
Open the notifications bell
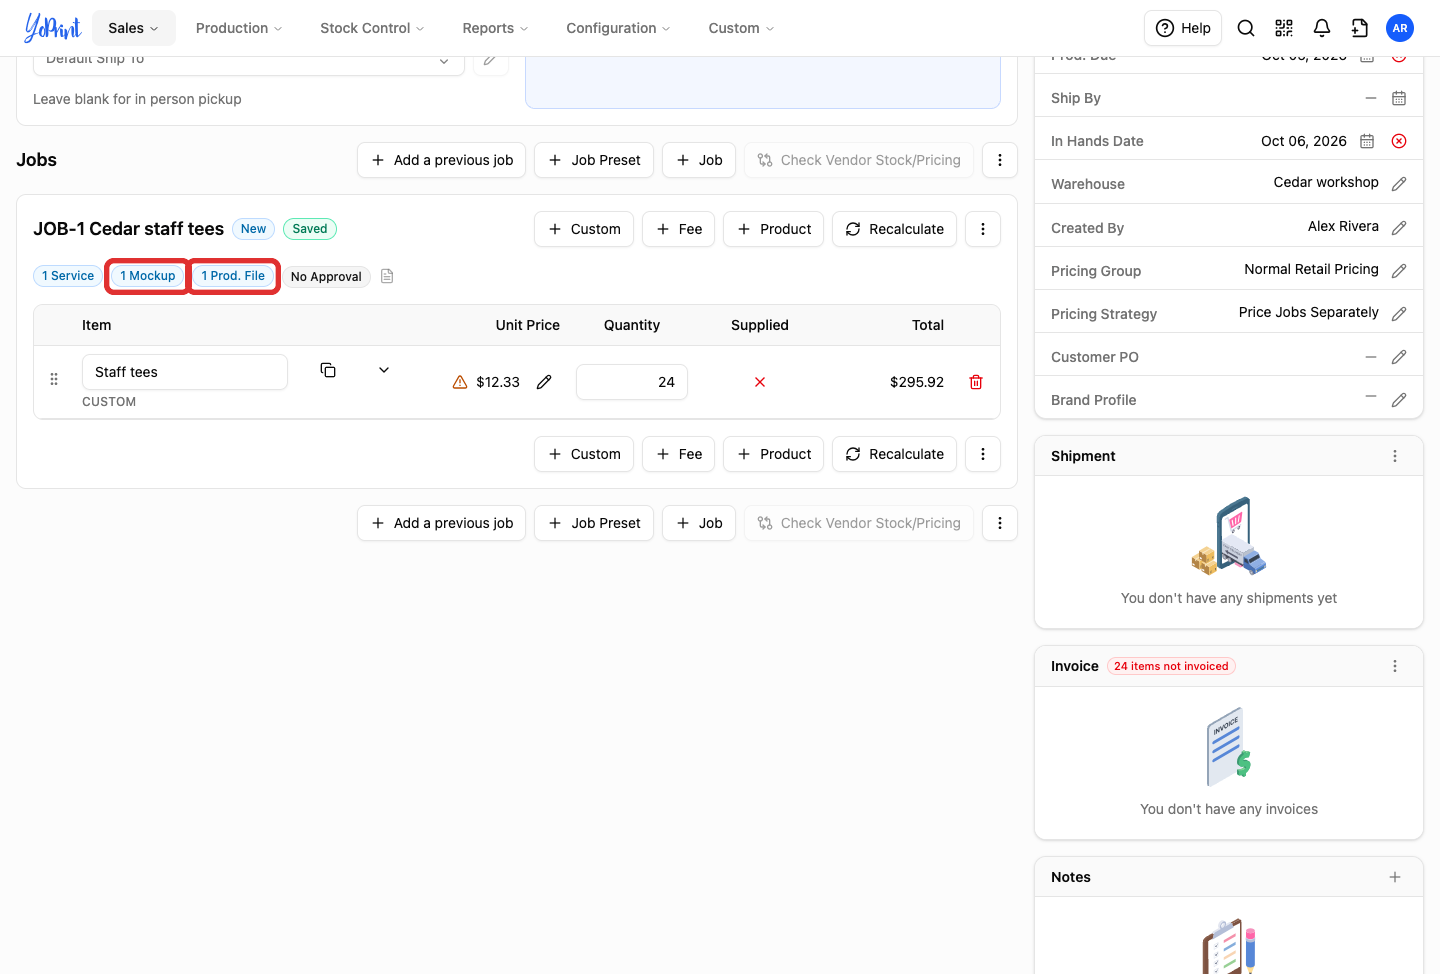click(x=1322, y=28)
